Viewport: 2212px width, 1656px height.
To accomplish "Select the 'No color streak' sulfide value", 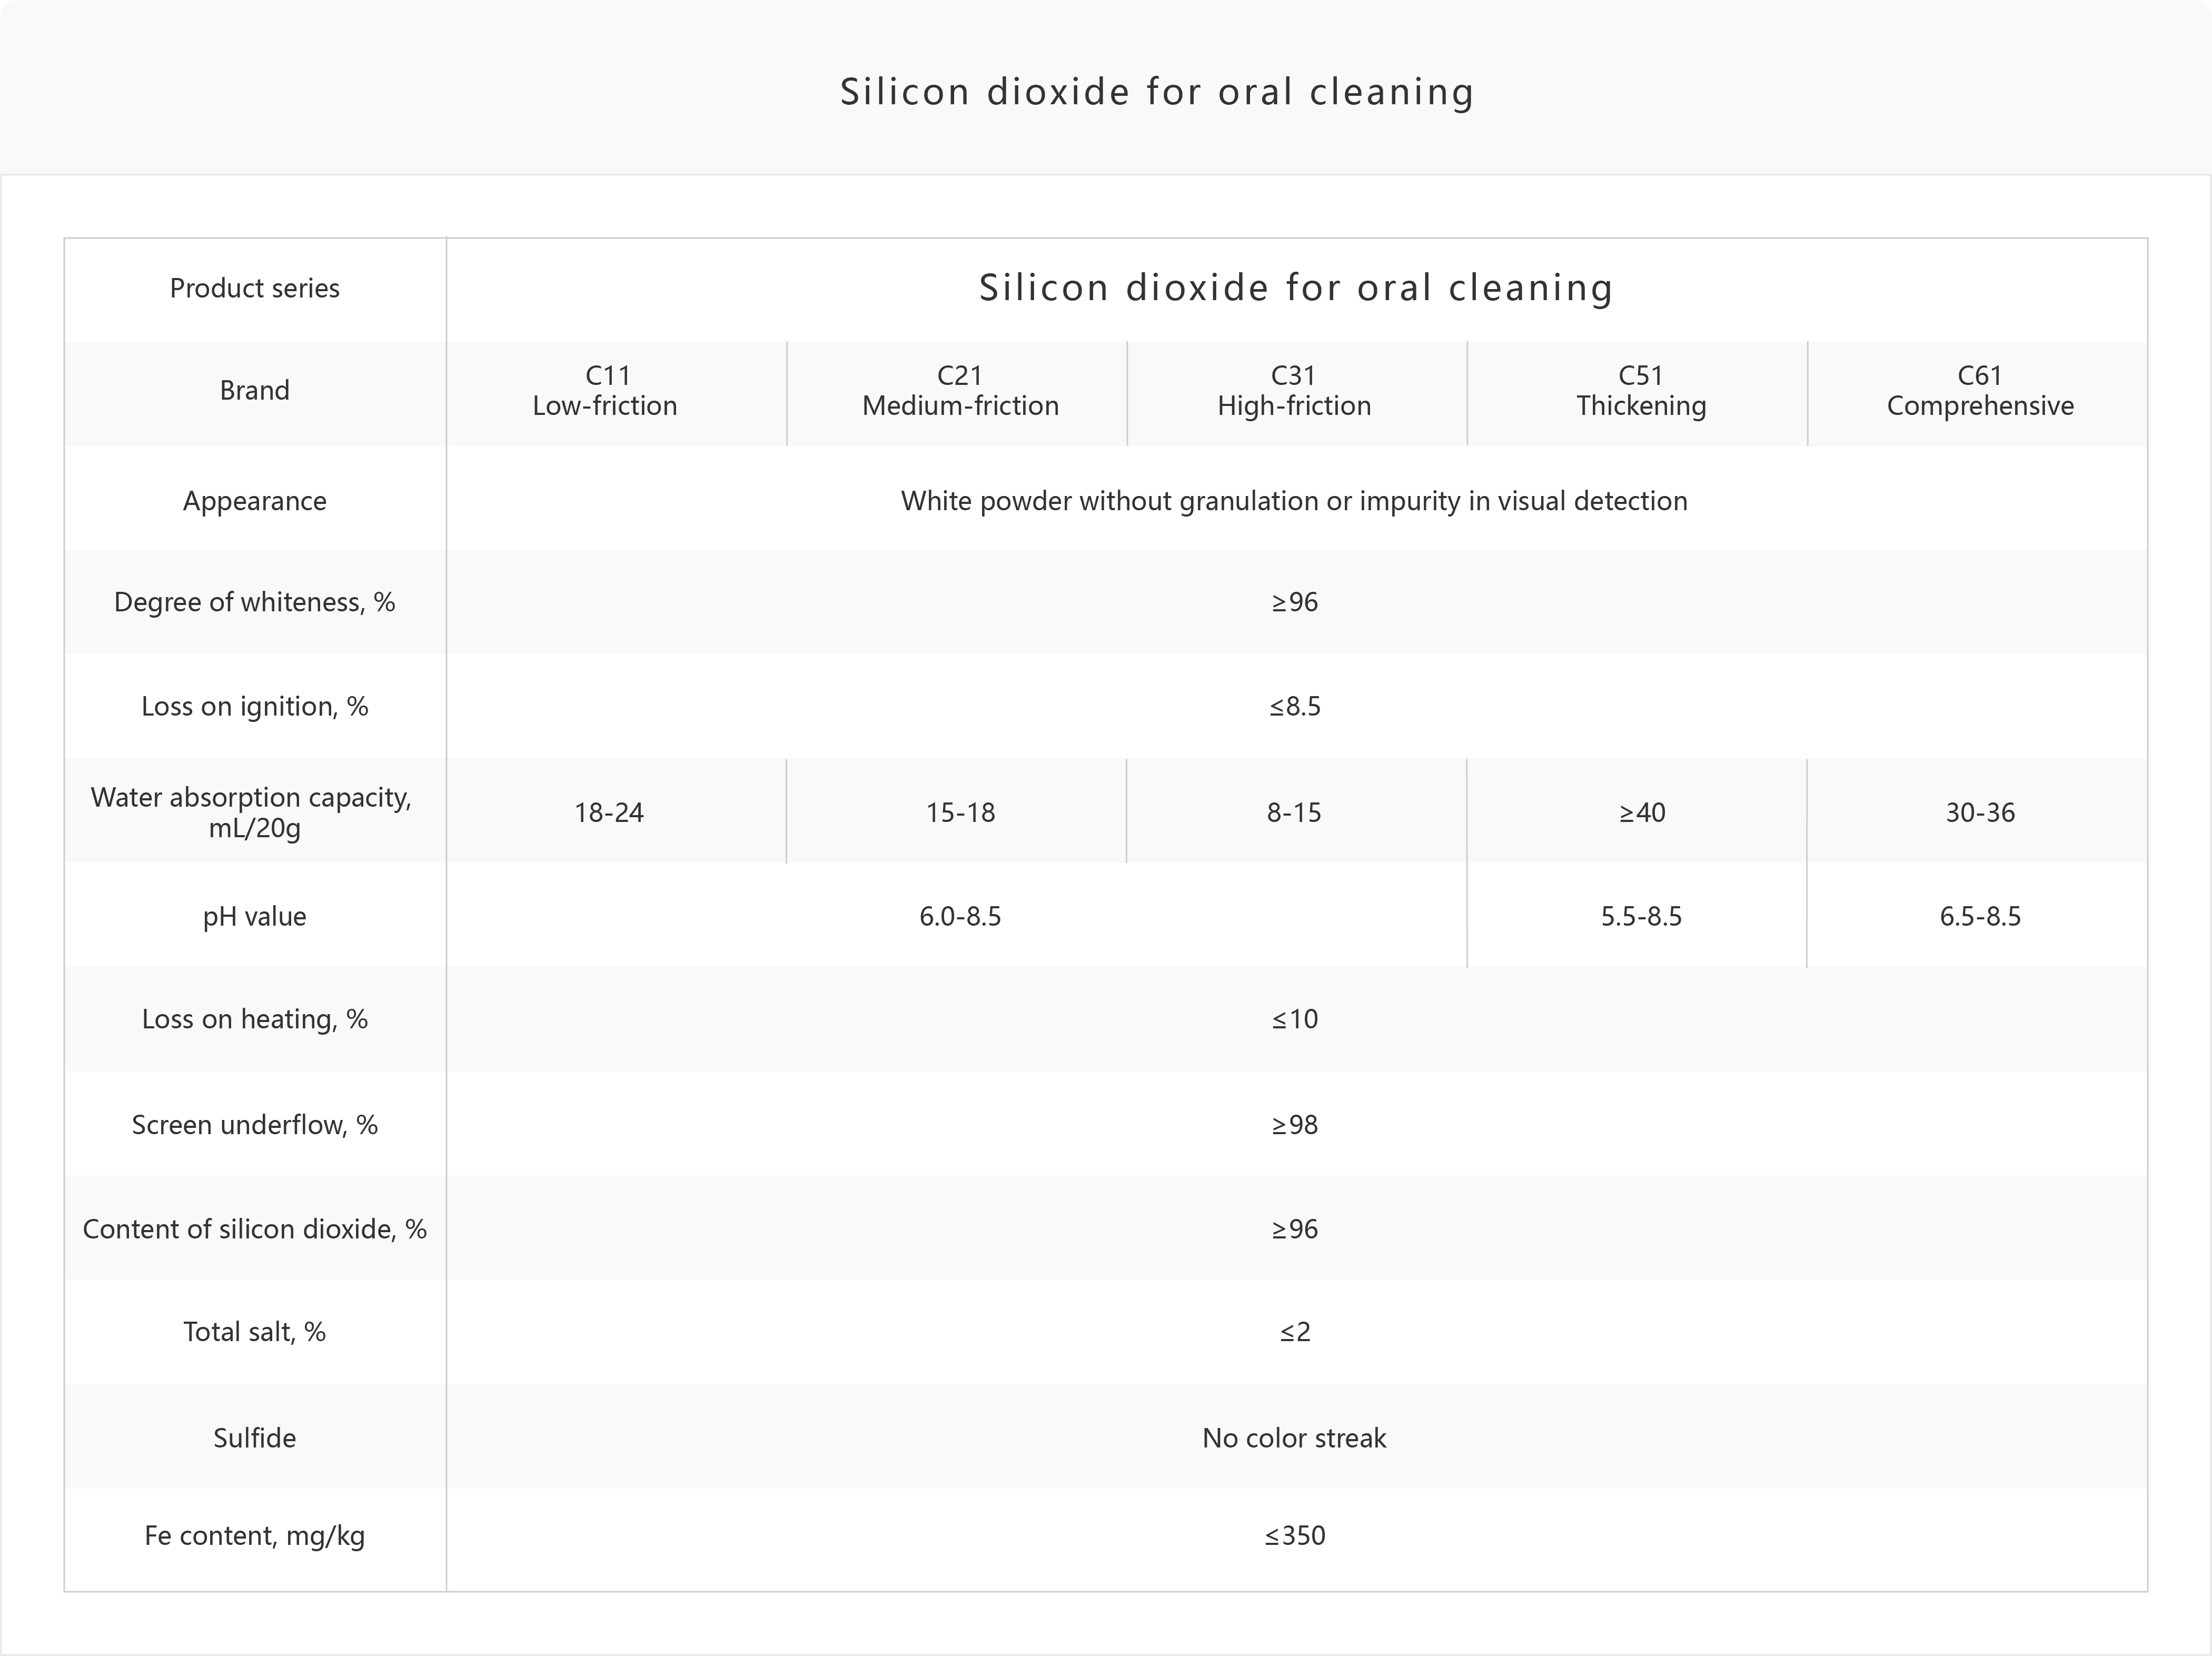I will pos(1294,1438).
